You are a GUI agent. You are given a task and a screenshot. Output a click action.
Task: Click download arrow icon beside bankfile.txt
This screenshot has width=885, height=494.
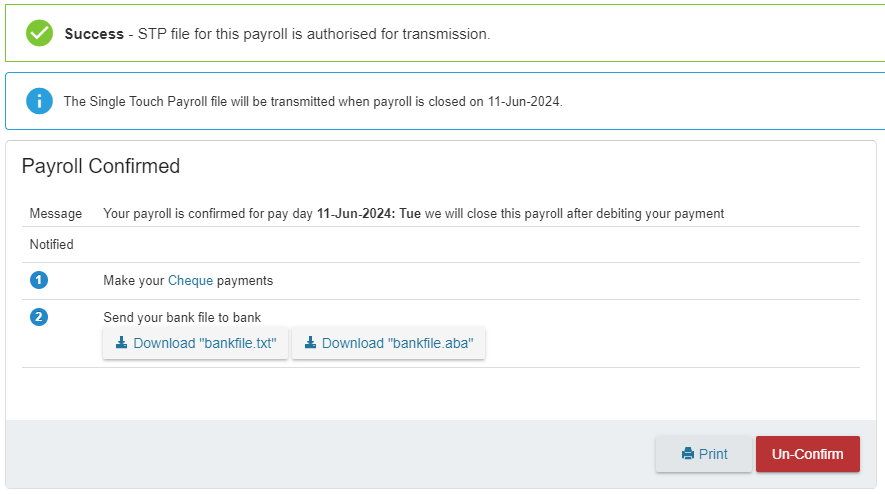pyautogui.click(x=121, y=343)
